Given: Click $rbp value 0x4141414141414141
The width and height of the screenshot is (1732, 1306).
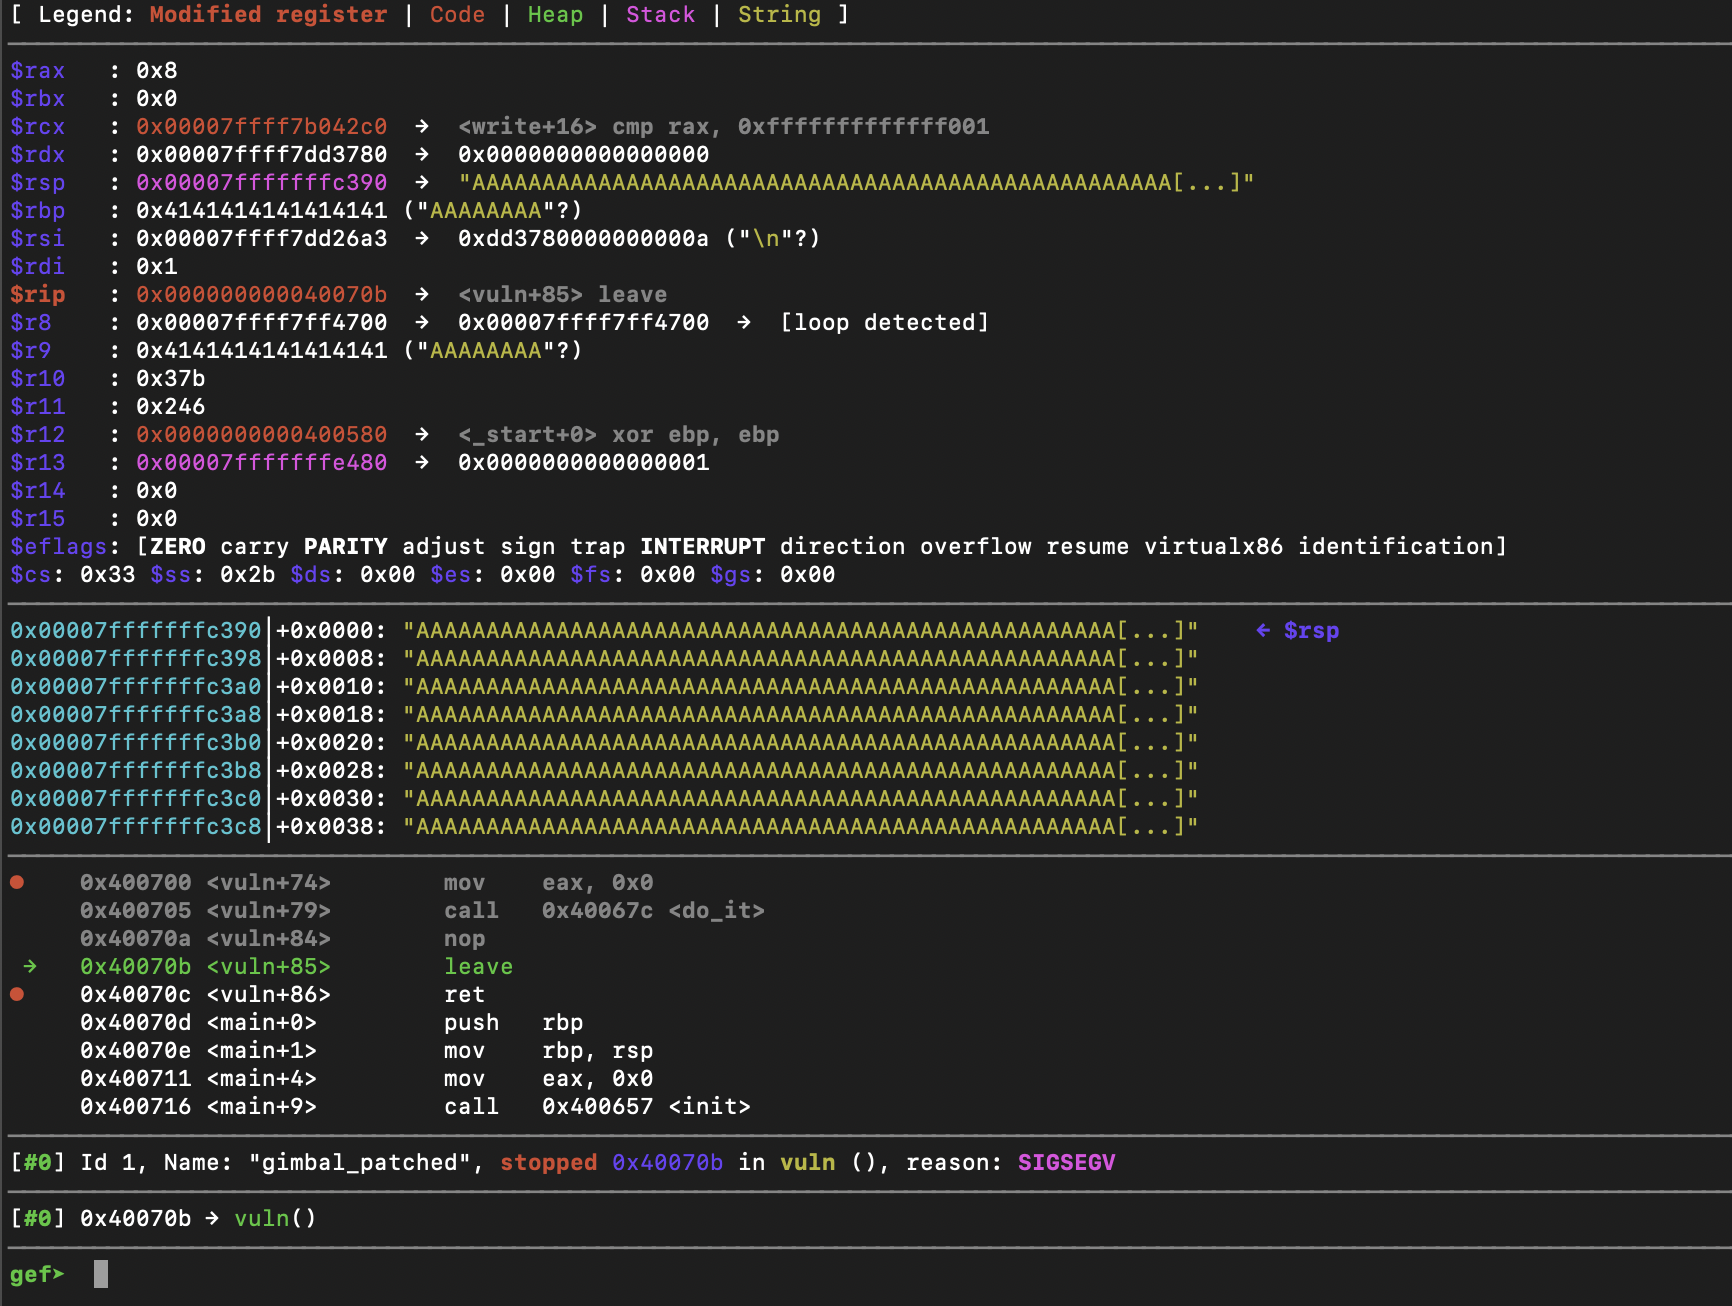Looking at the screenshot, I should pyautogui.click(x=262, y=211).
